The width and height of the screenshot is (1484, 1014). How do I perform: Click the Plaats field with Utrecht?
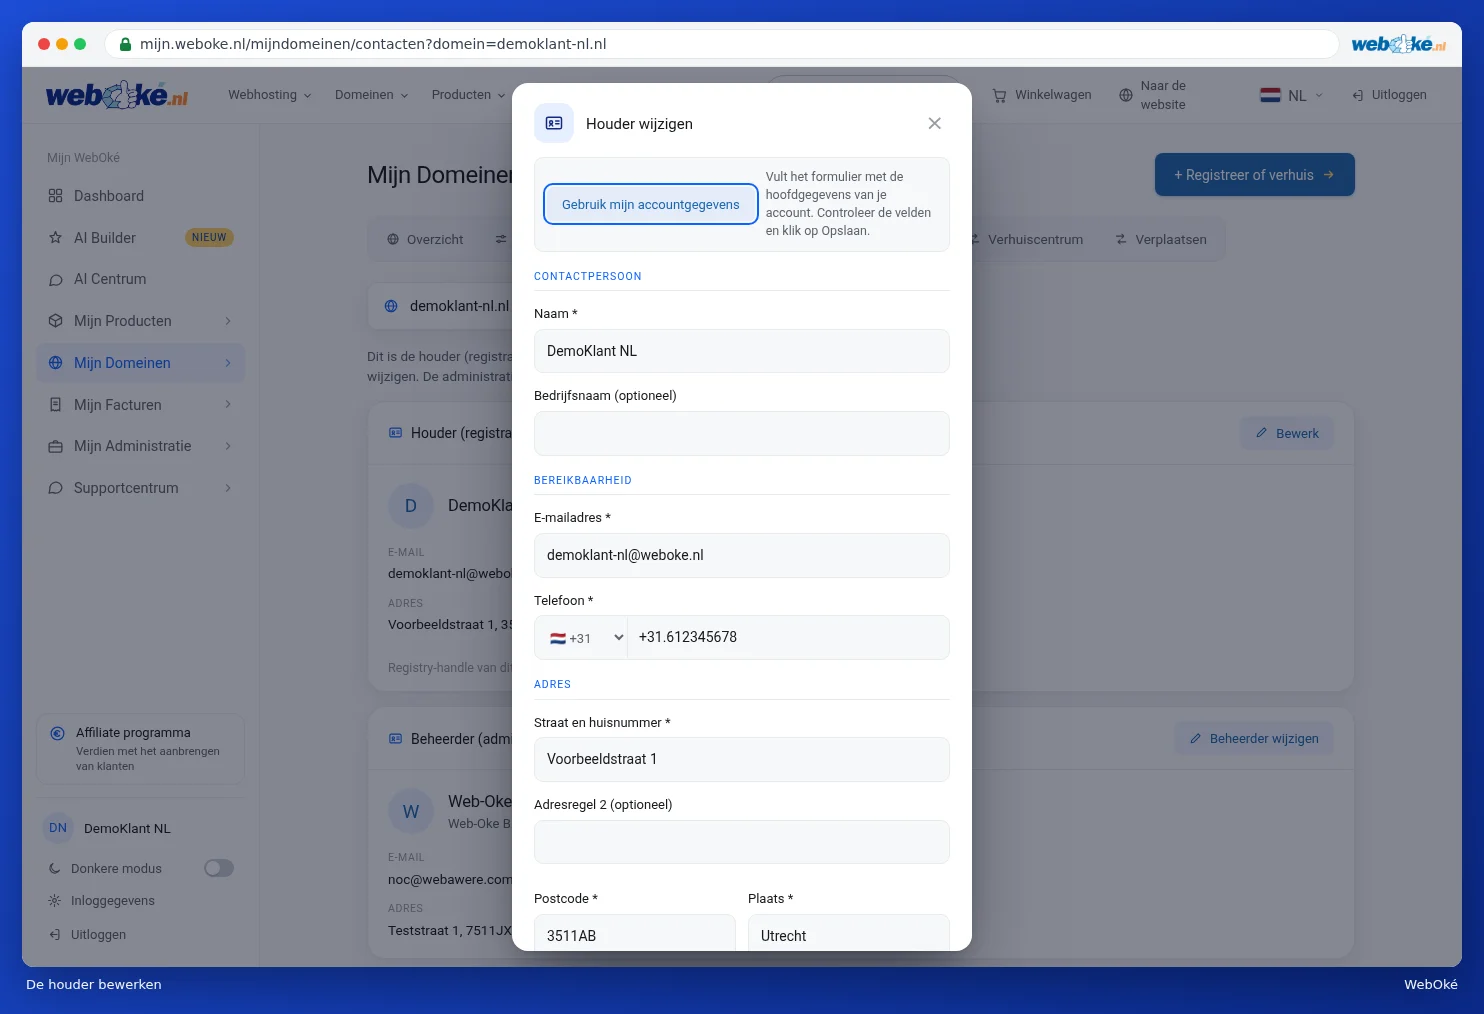pyautogui.click(x=849, y=934)
